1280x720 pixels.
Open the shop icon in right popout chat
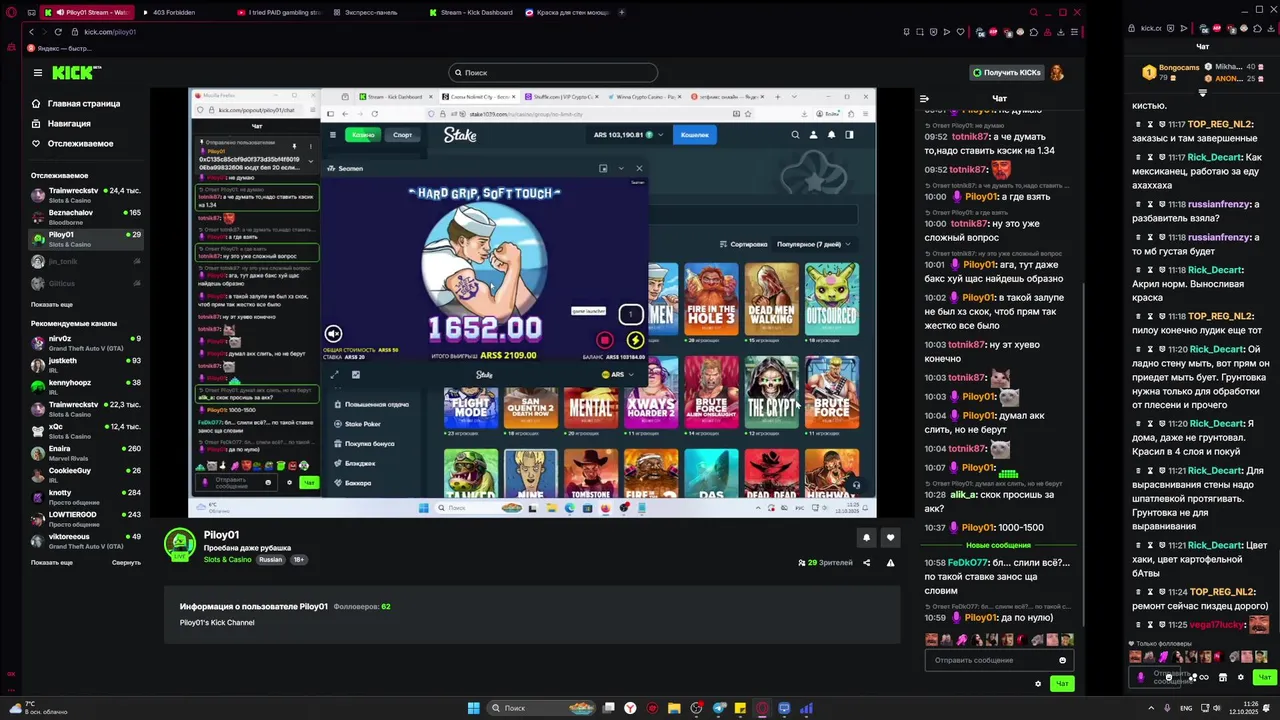[x=1222, y=677]
